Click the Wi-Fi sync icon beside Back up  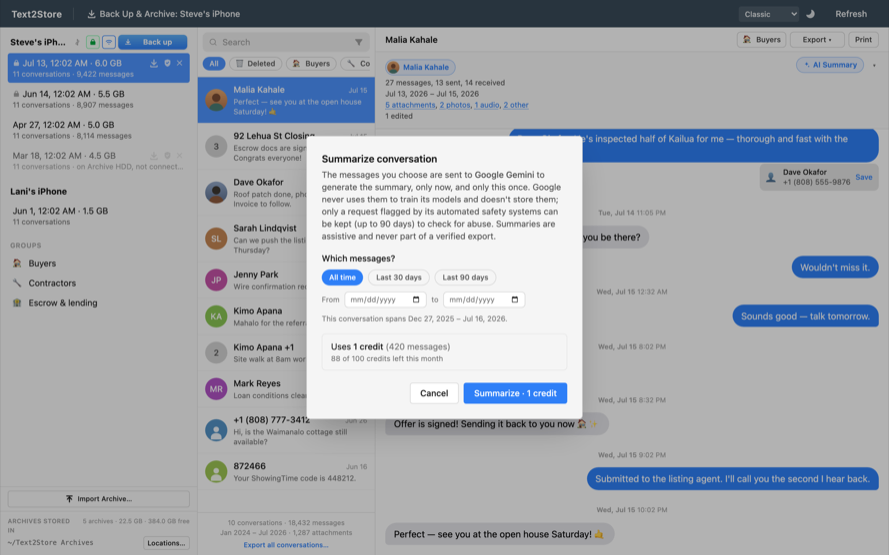pos(109,42)
